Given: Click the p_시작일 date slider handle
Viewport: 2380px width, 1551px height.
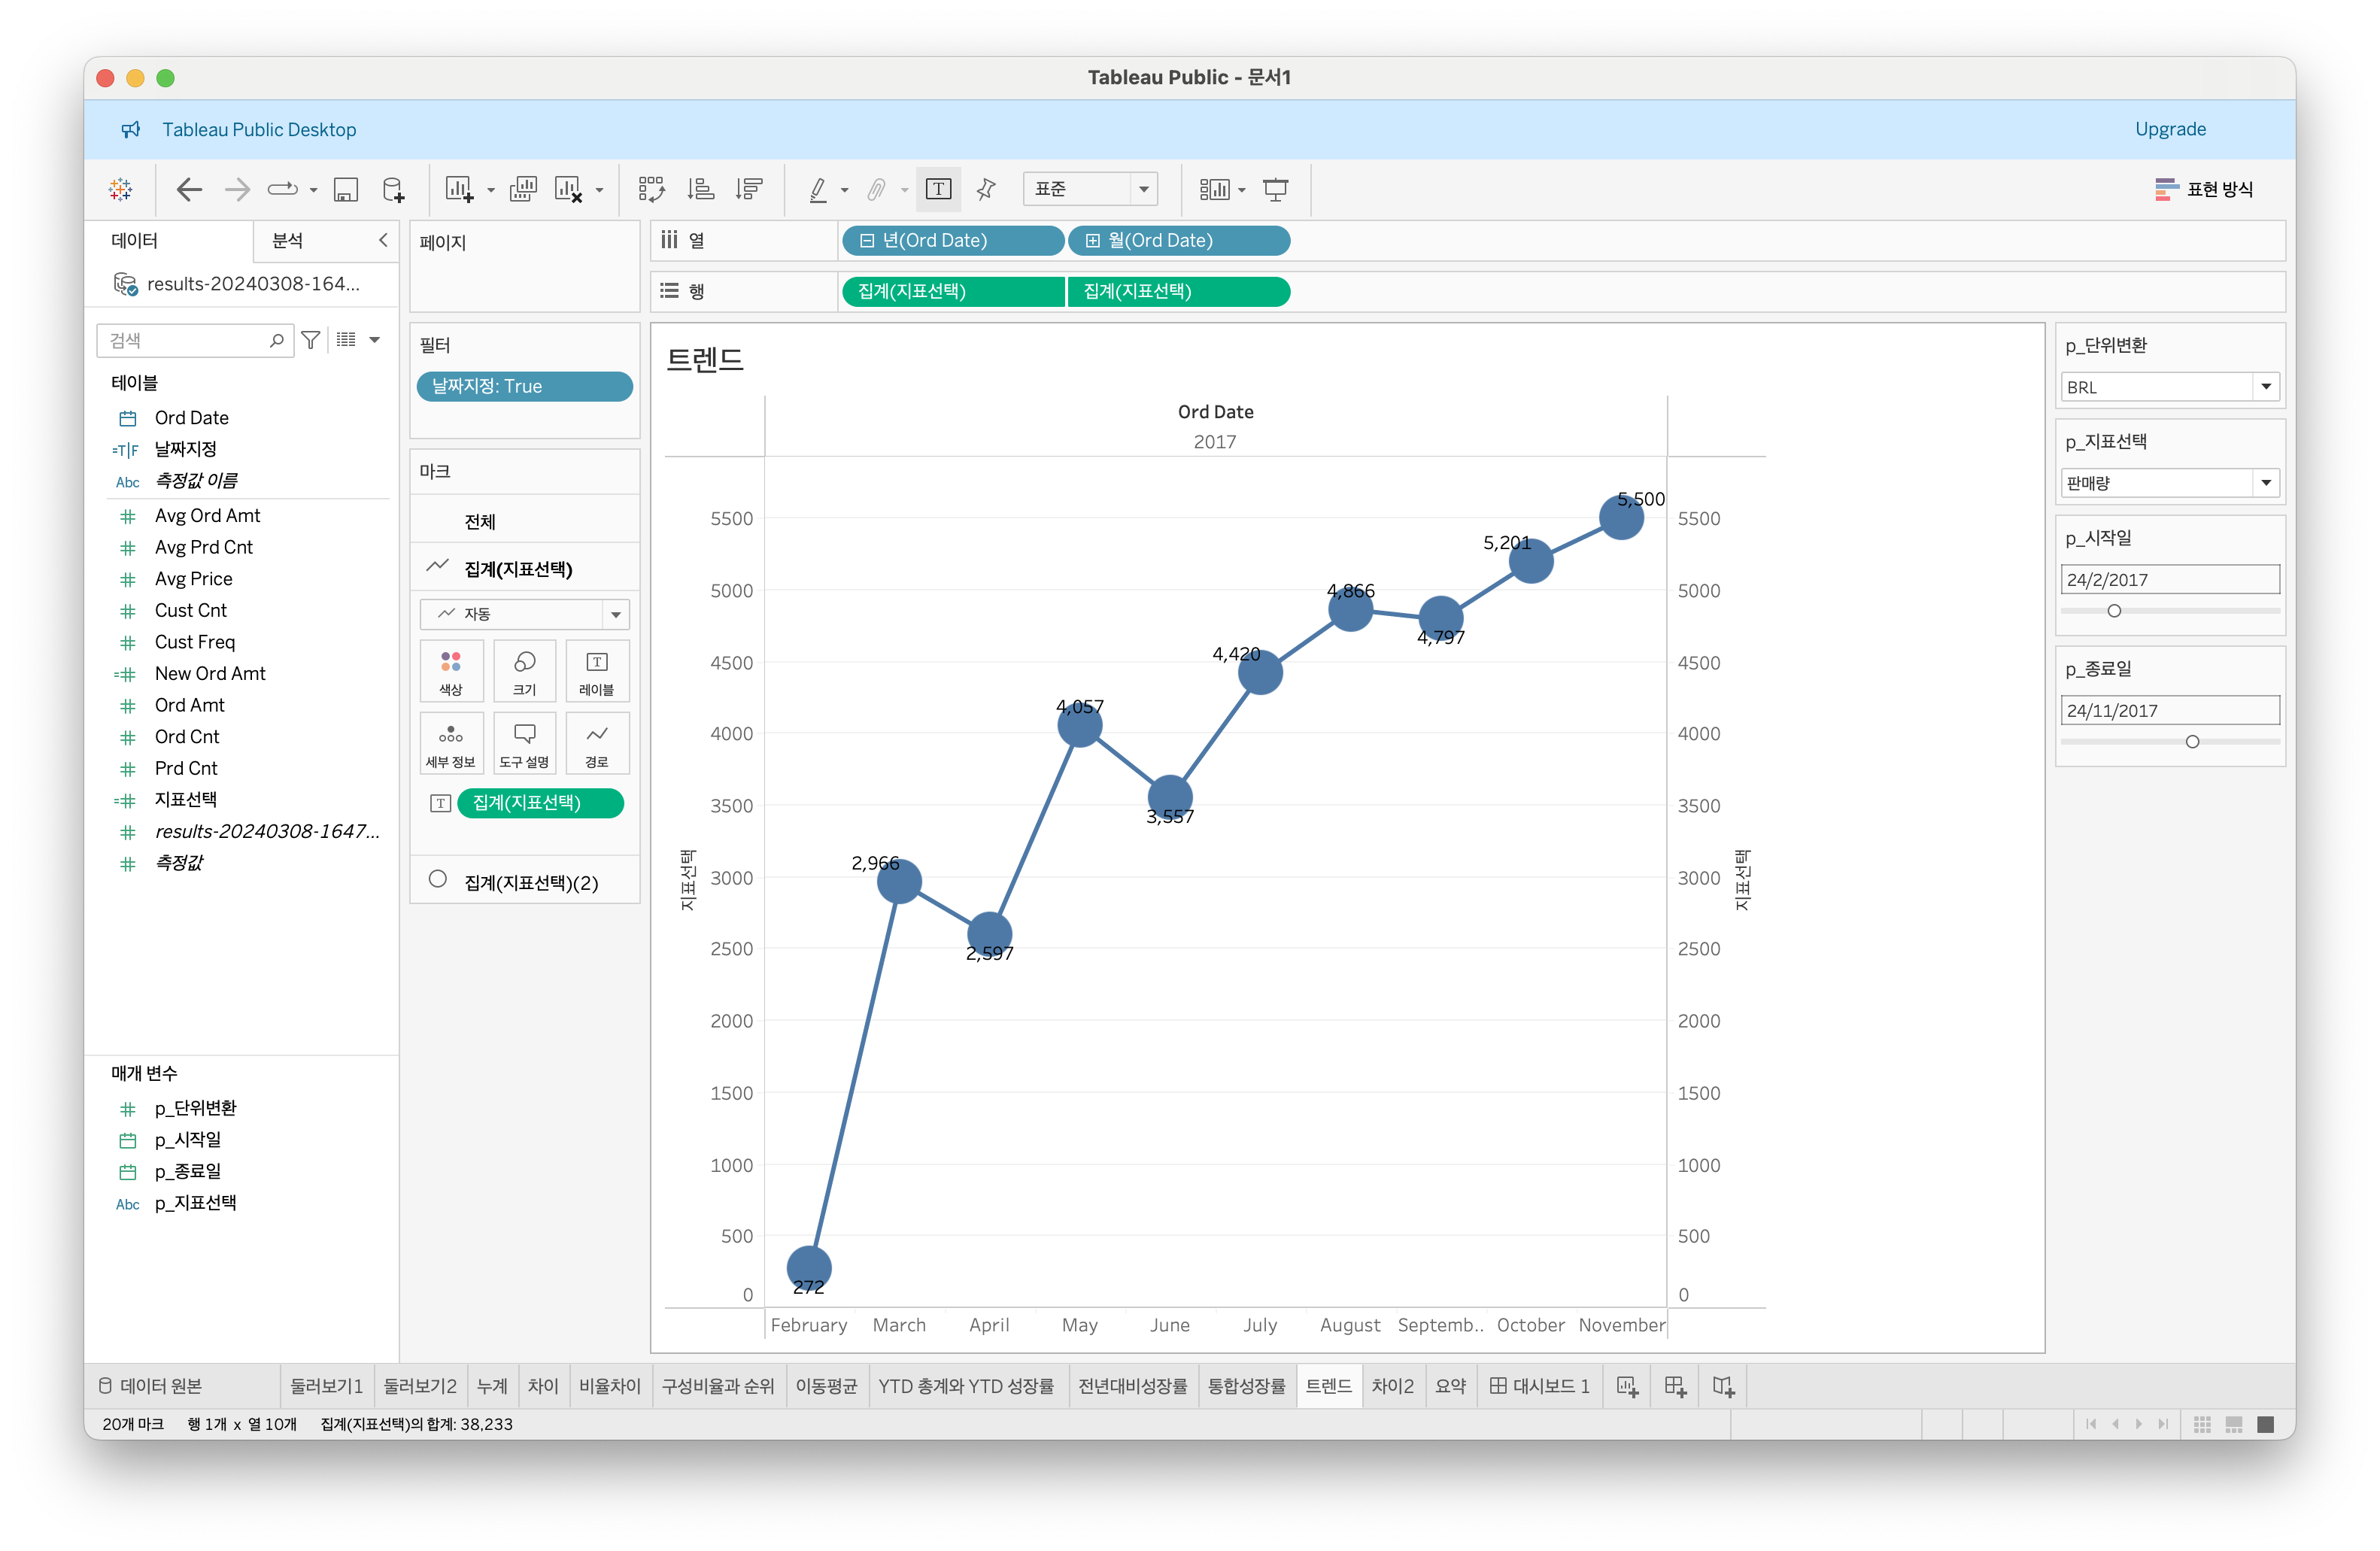Looking at the screenshot, I should coord(2114,611).
